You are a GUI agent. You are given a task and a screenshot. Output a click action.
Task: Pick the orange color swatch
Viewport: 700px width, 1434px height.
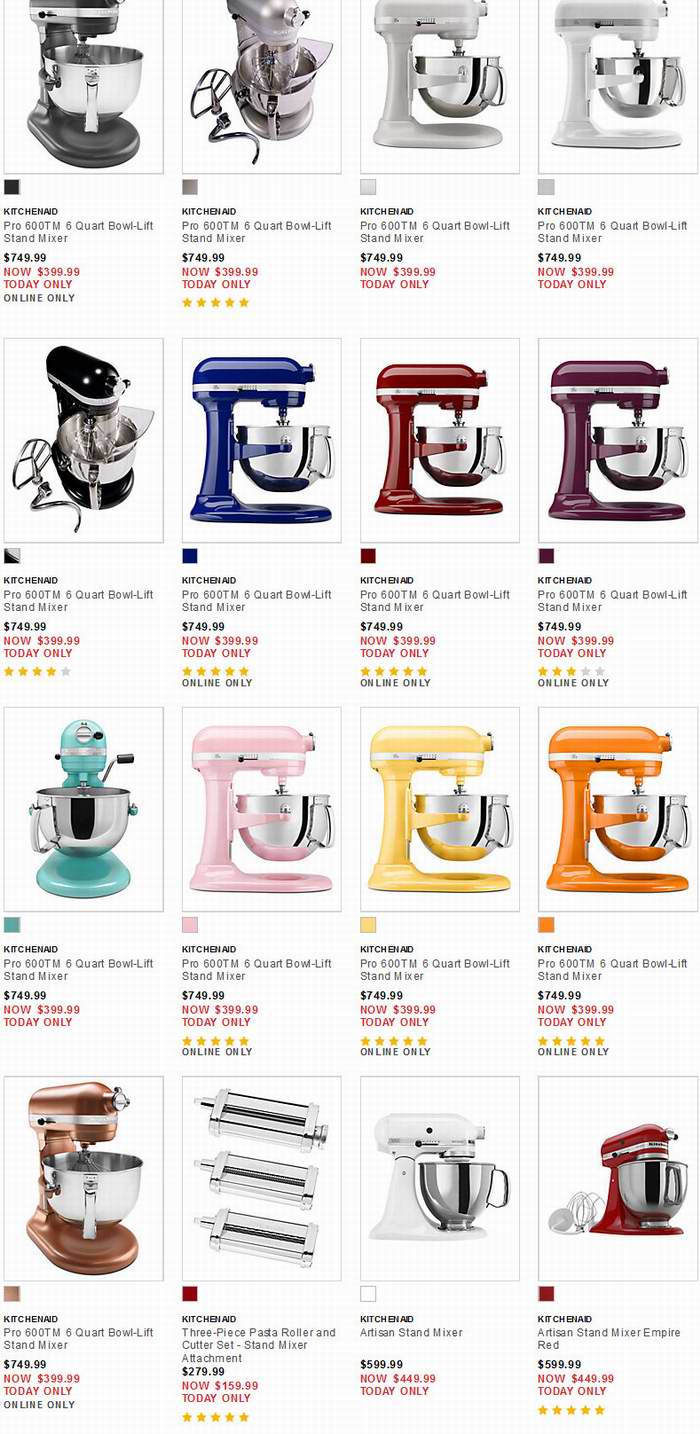click(546, 925)
